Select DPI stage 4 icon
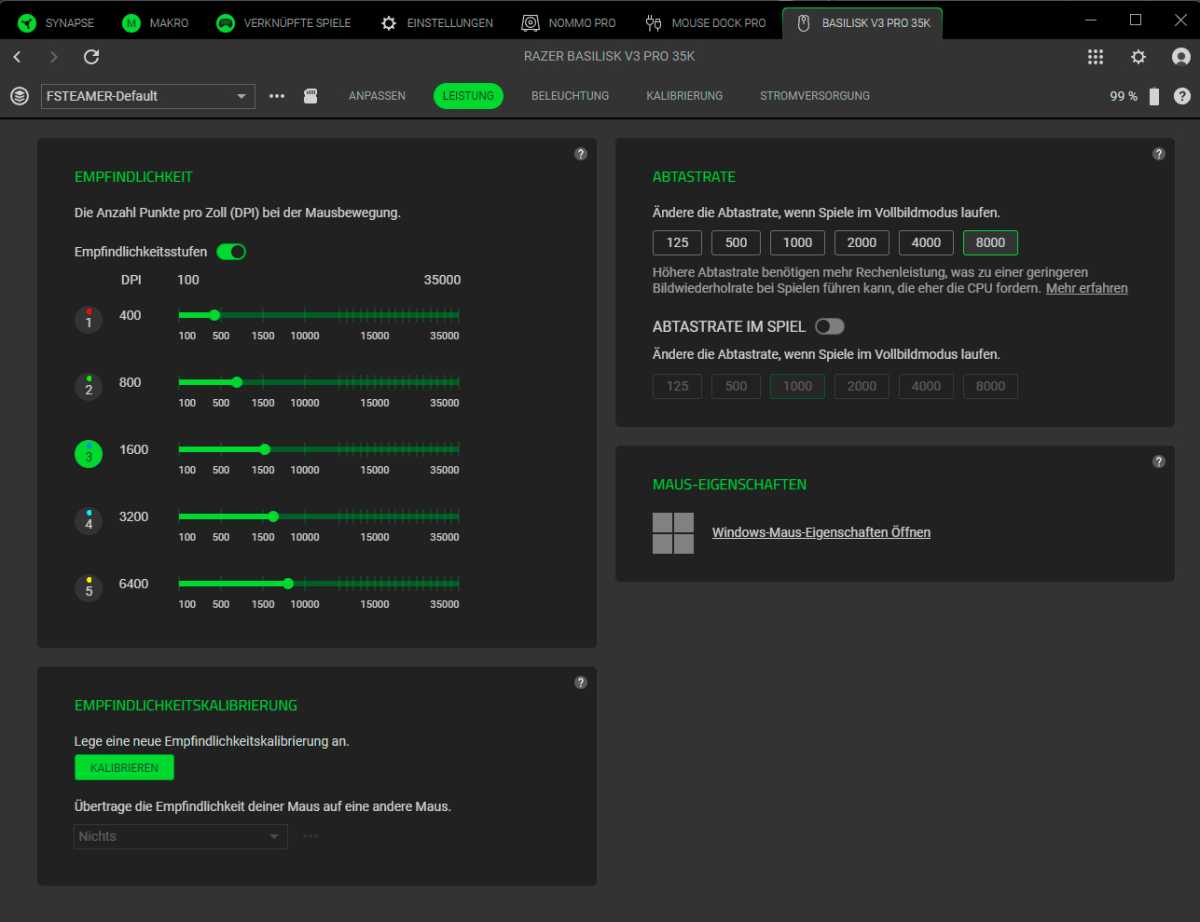1200x922 pixels. click(88, 521)
